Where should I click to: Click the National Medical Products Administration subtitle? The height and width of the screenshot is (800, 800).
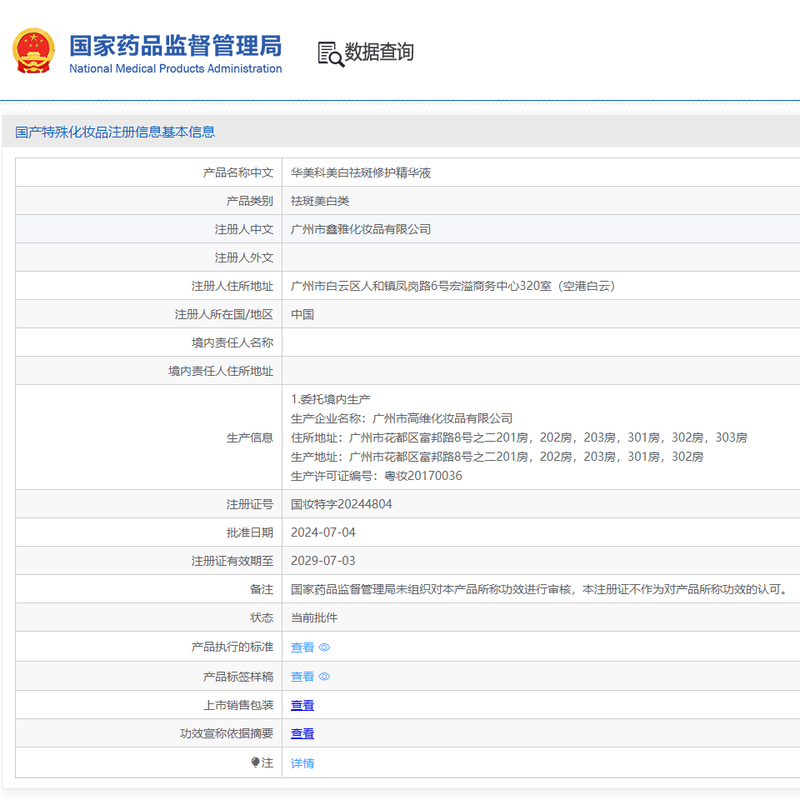175,69
